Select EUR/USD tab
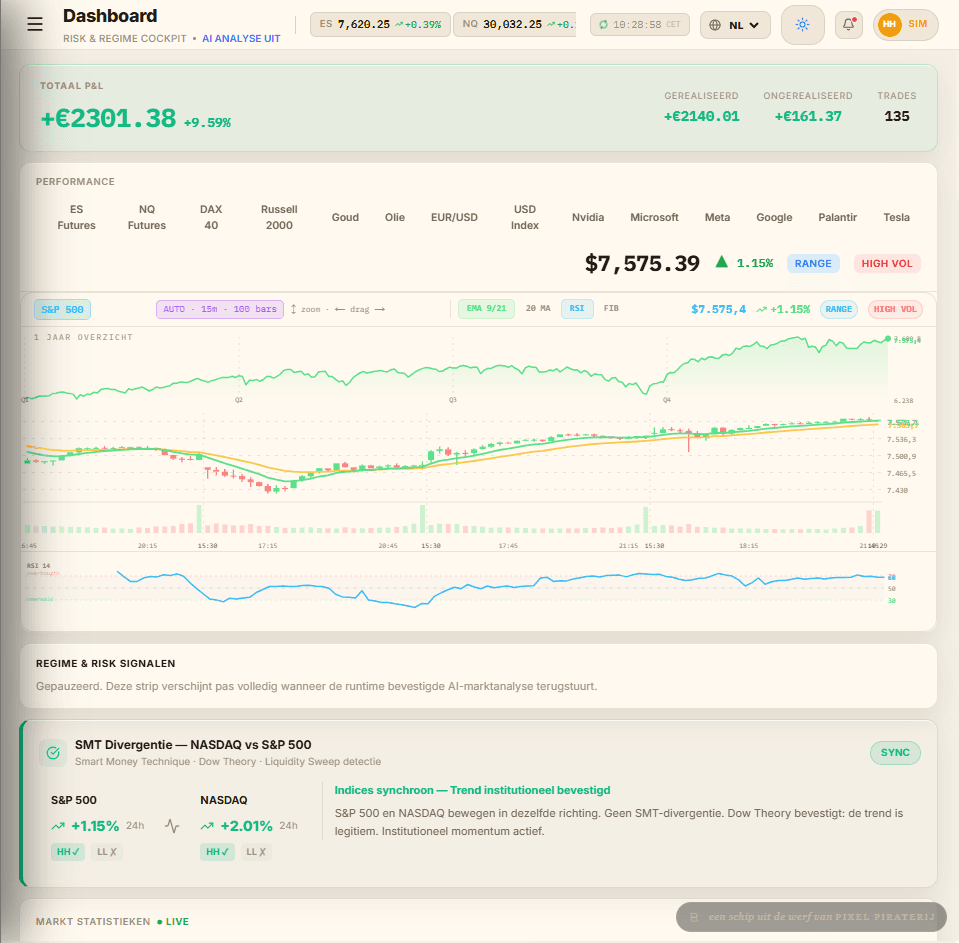 454,217
